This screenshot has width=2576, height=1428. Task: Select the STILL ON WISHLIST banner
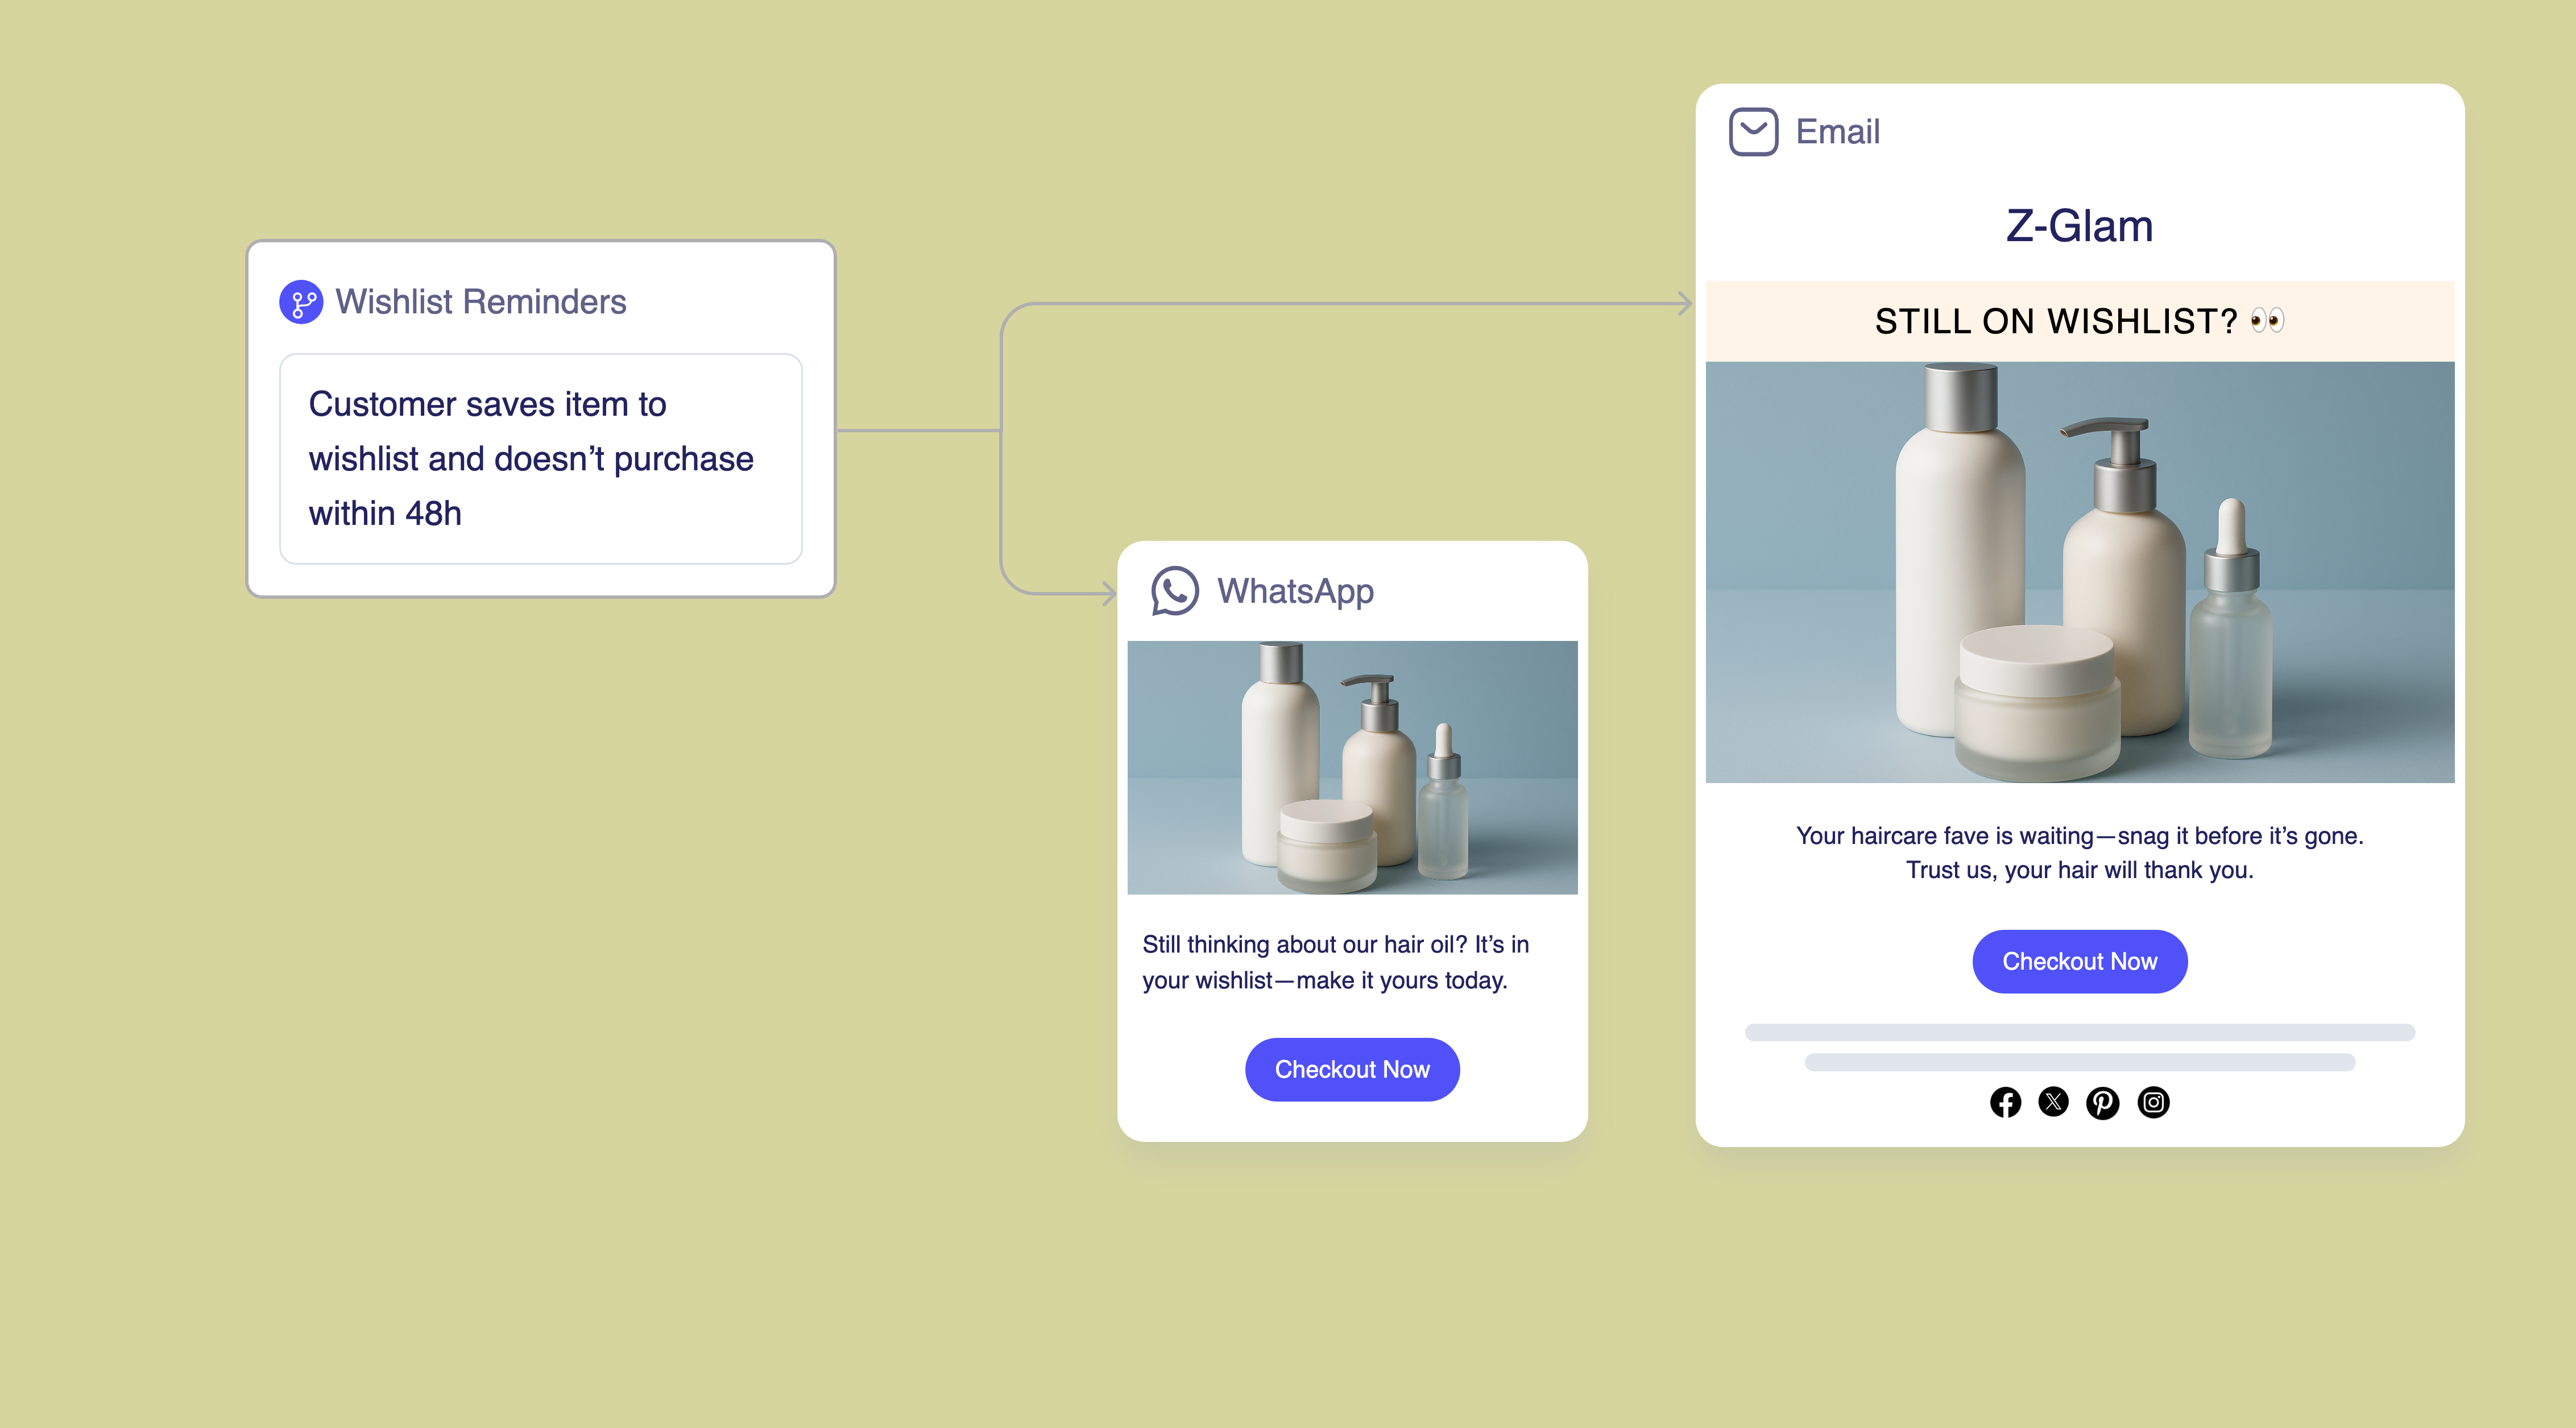[x=2080, y=321]
